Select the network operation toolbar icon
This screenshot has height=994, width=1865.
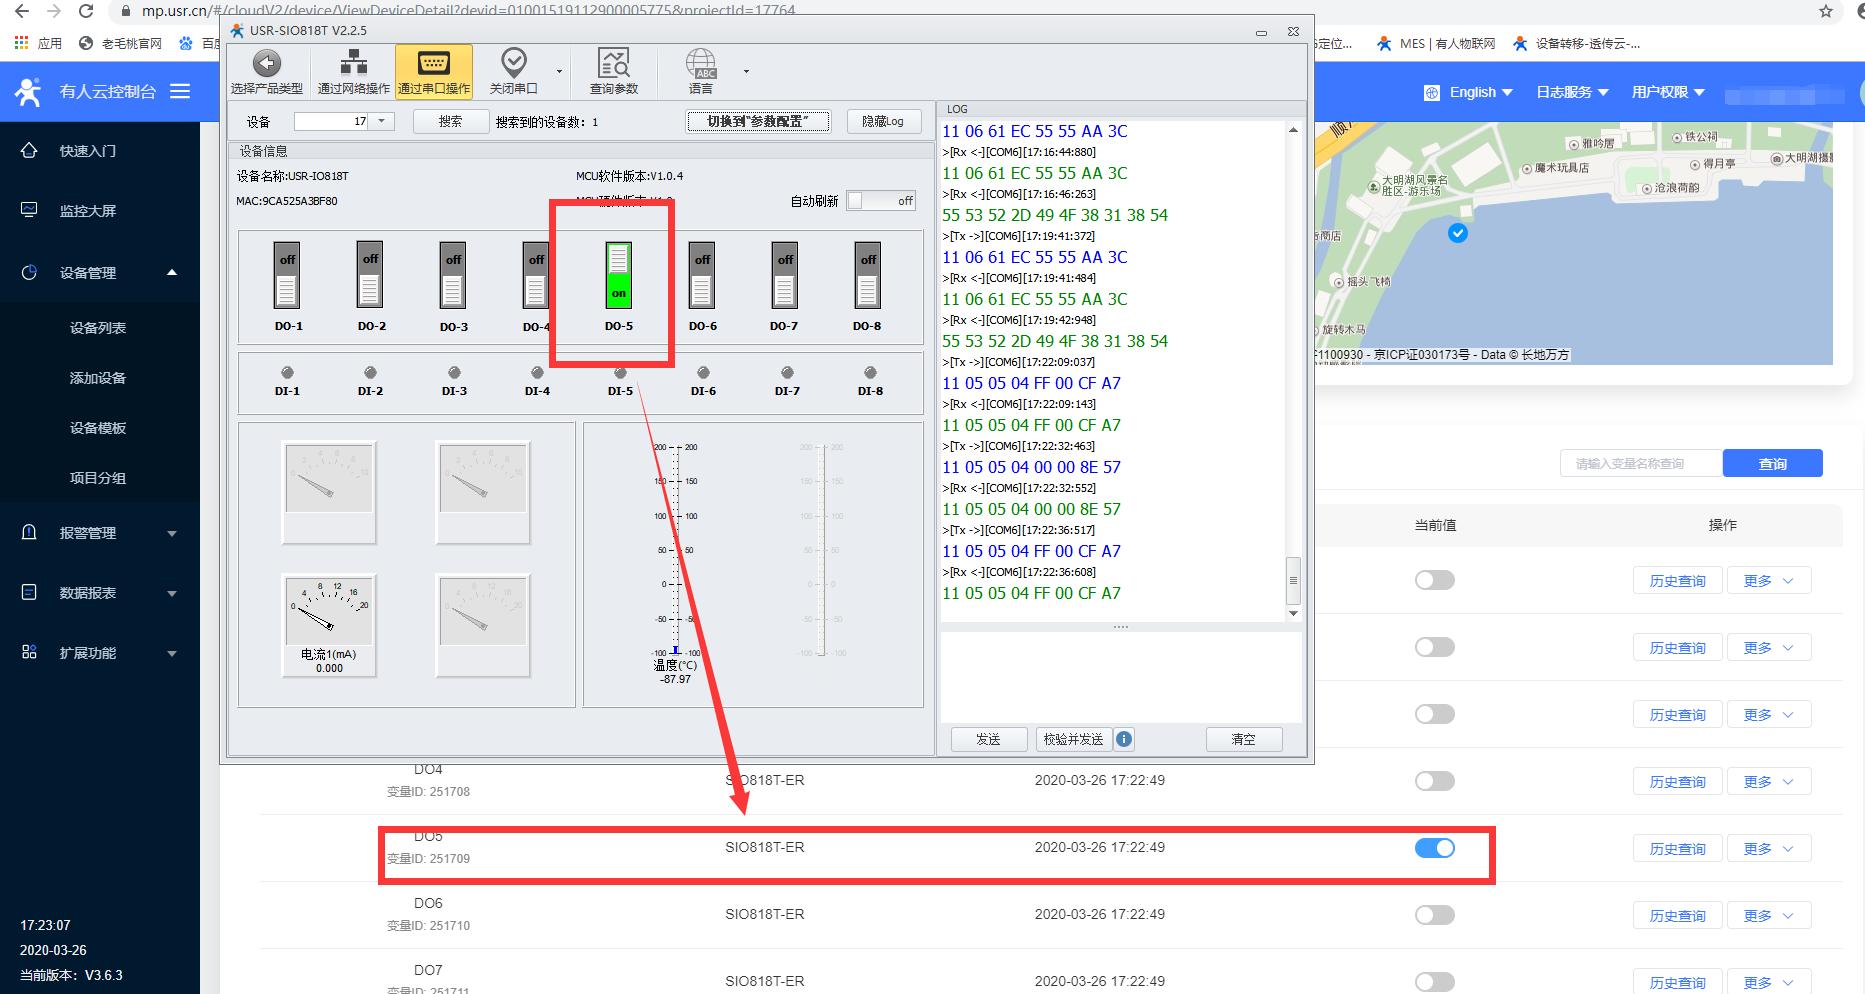click(353, 64)
